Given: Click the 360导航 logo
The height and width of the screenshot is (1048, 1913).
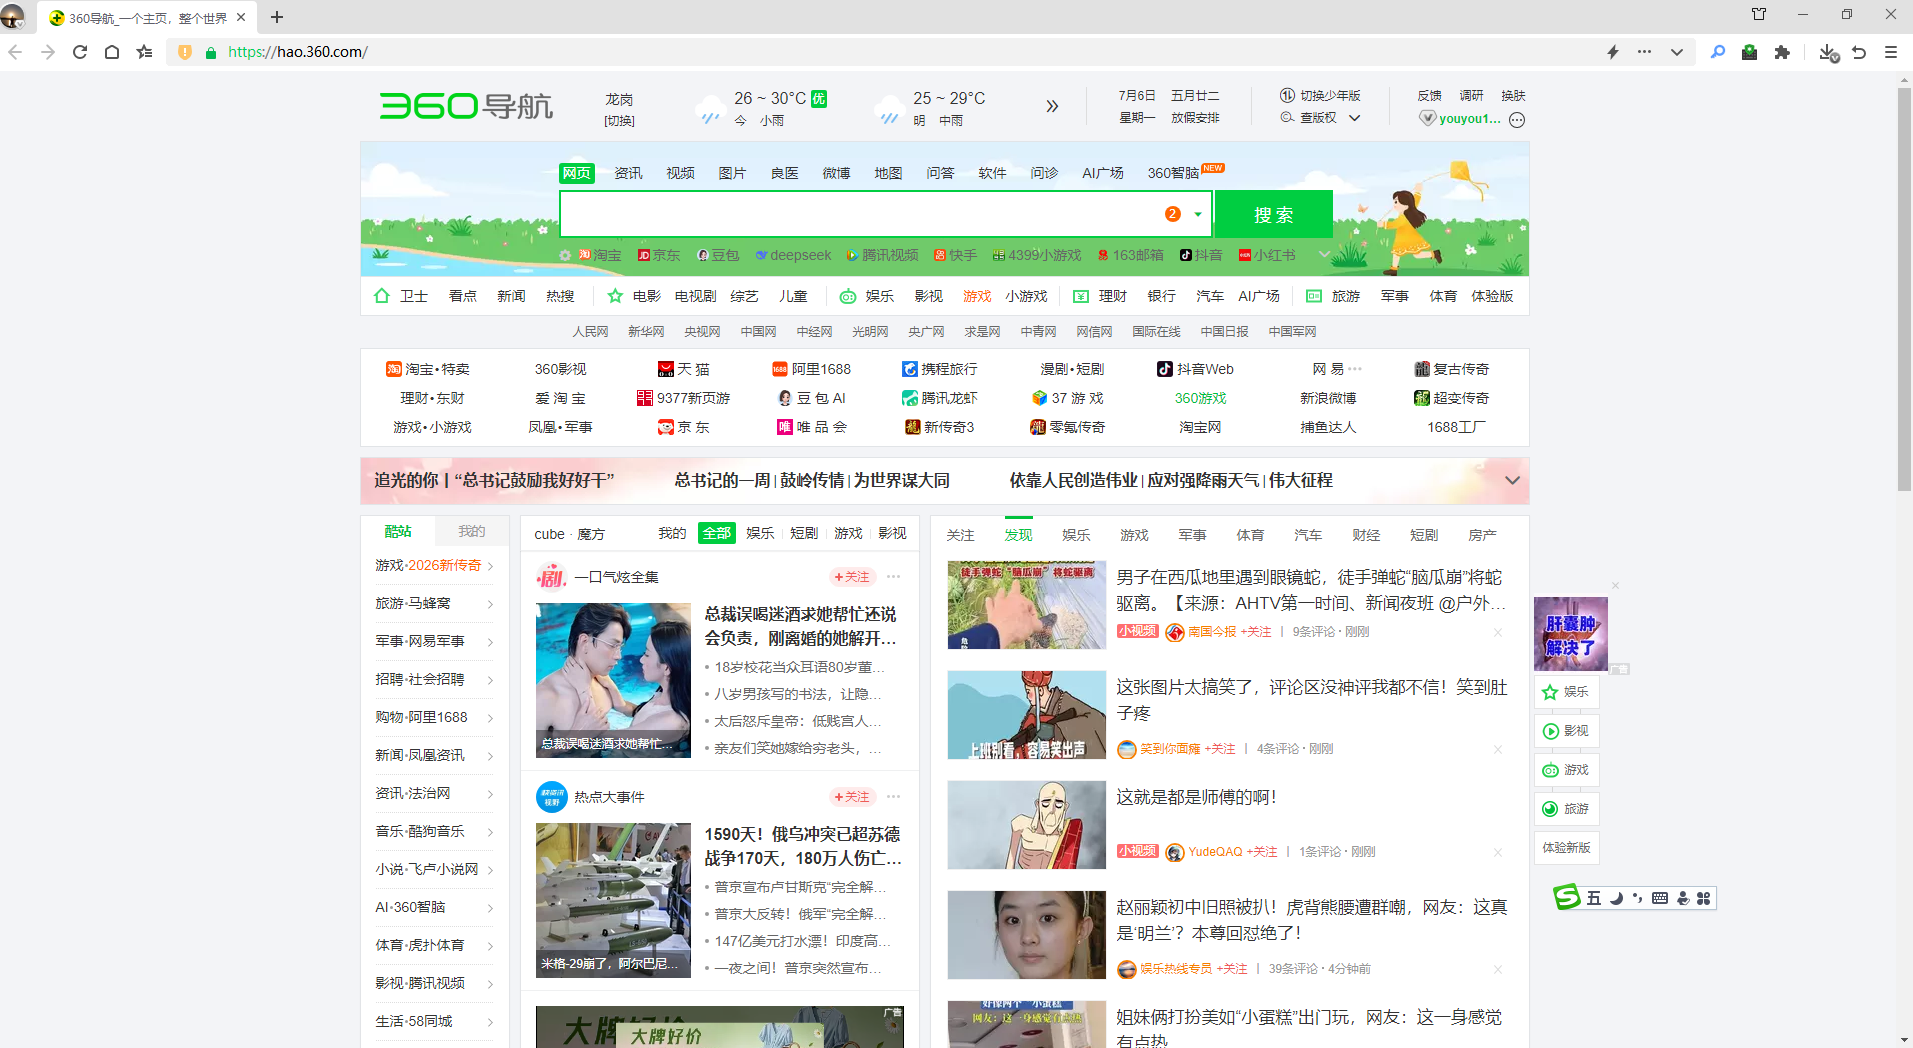Looking at the screenshot, I should tap(466, 106).
